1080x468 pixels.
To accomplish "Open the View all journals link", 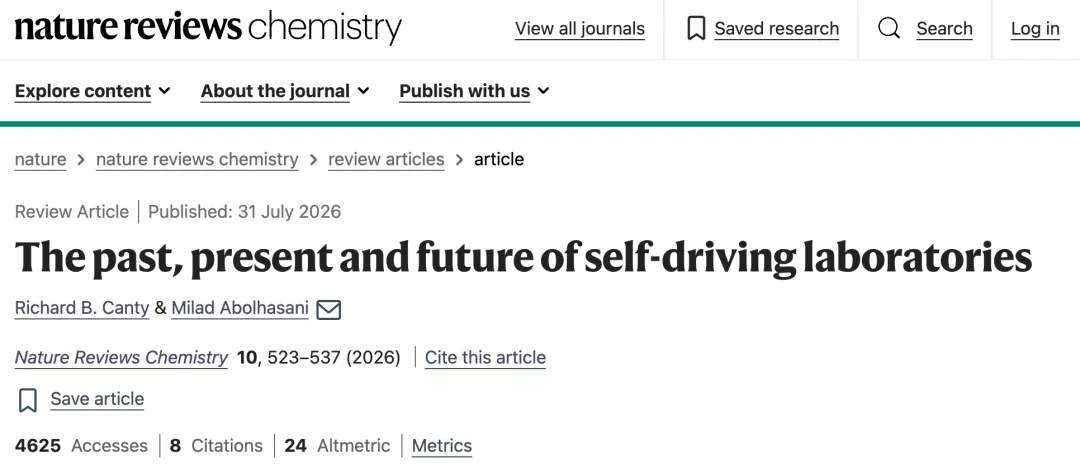I will click(580, 29).
